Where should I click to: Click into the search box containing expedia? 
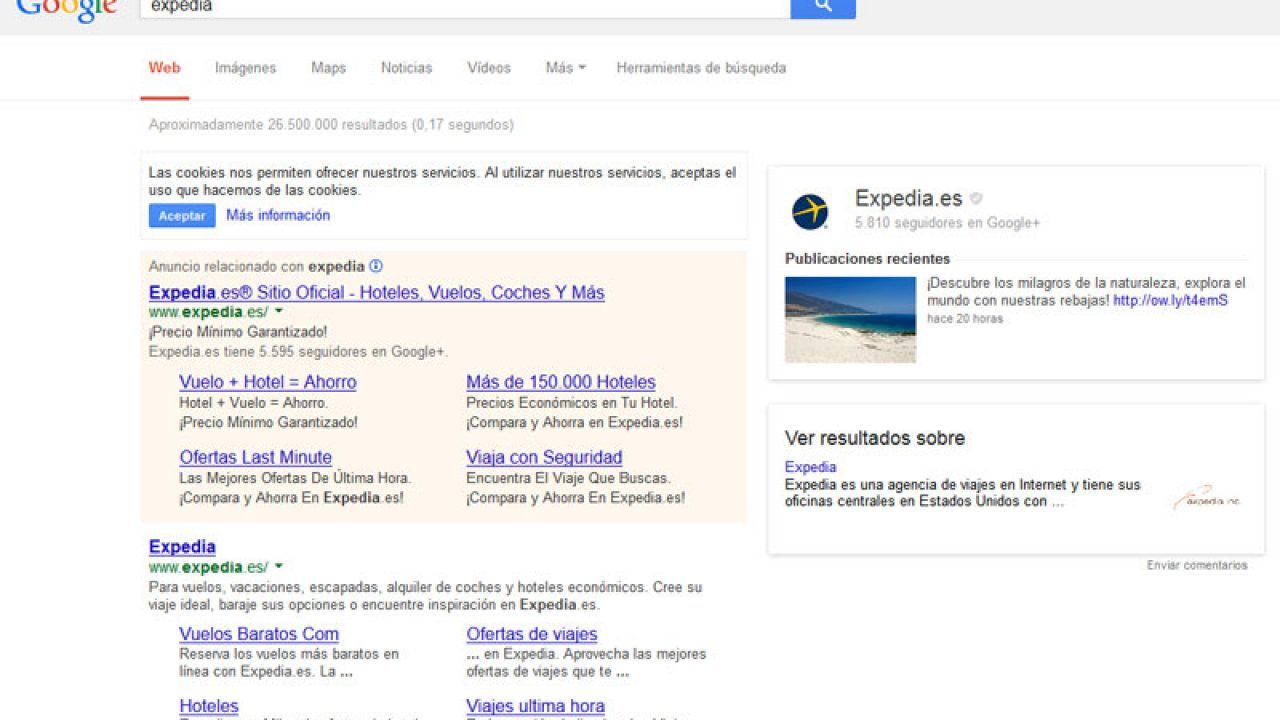(x=465, y=7)
